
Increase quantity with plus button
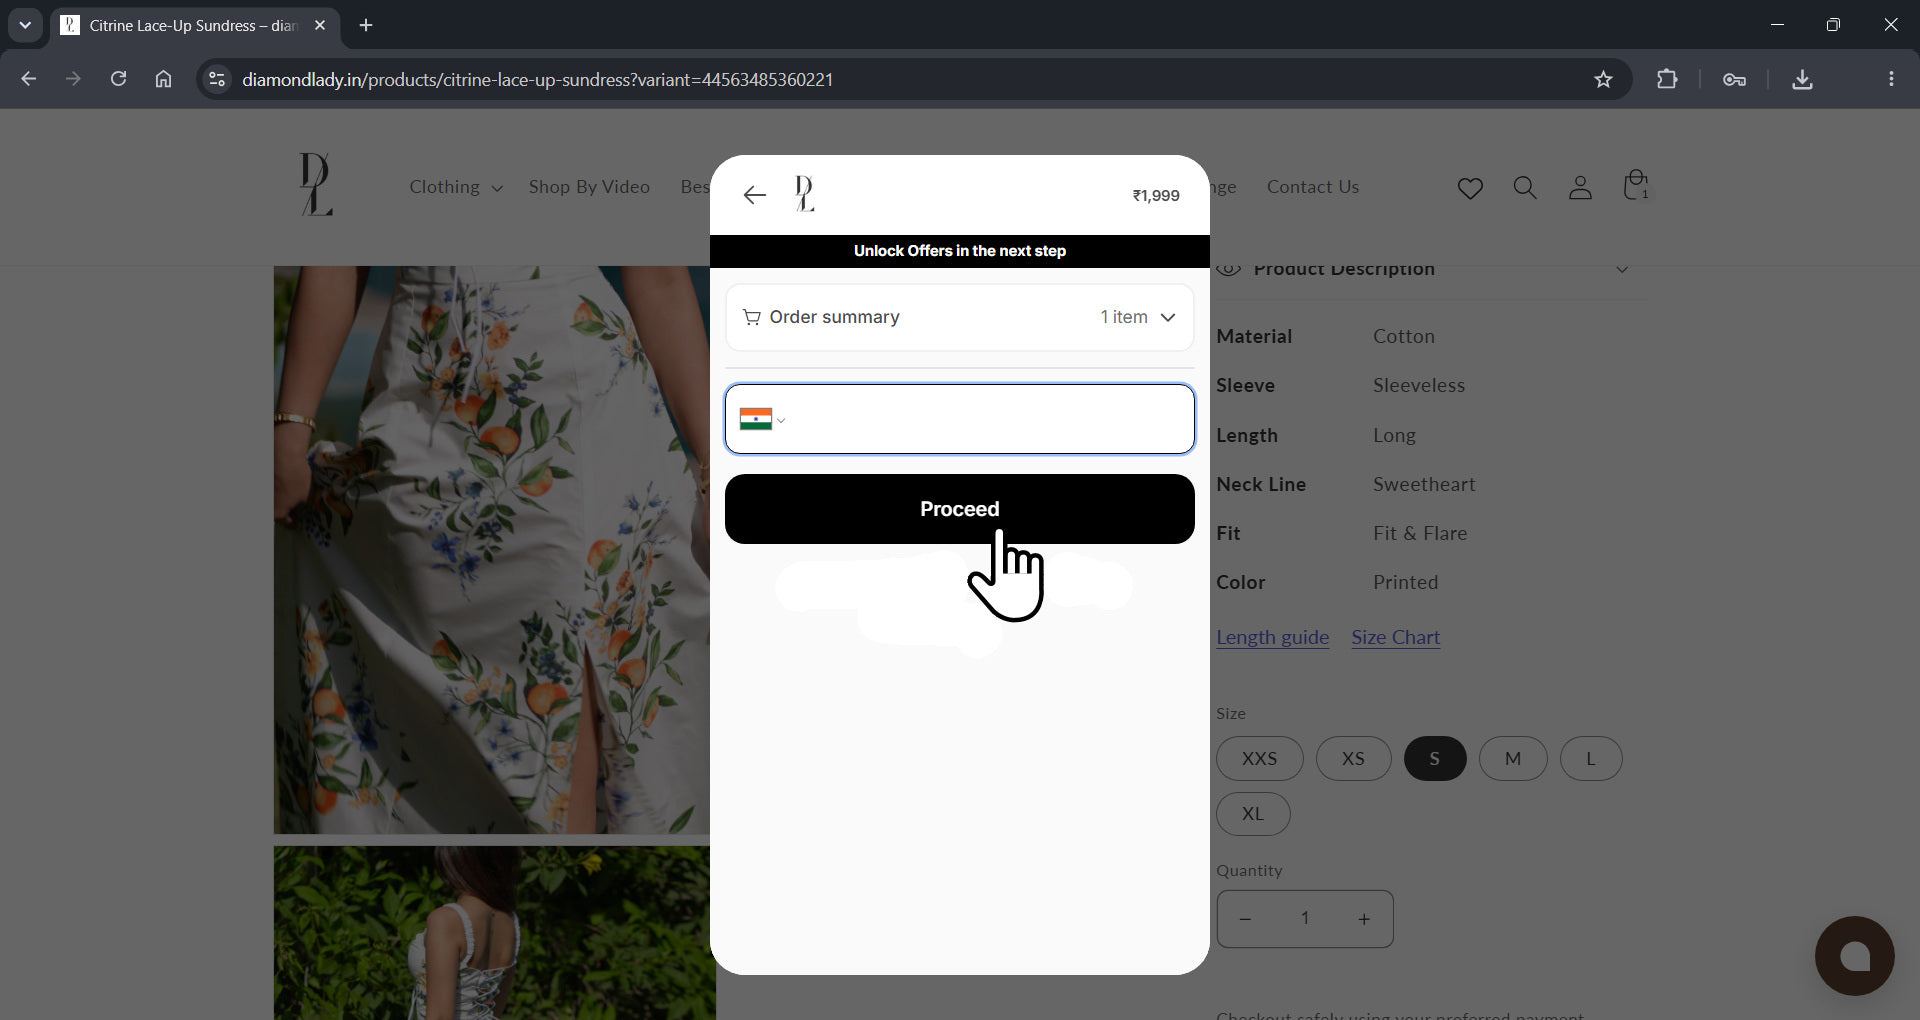[x=1364, y=919]
